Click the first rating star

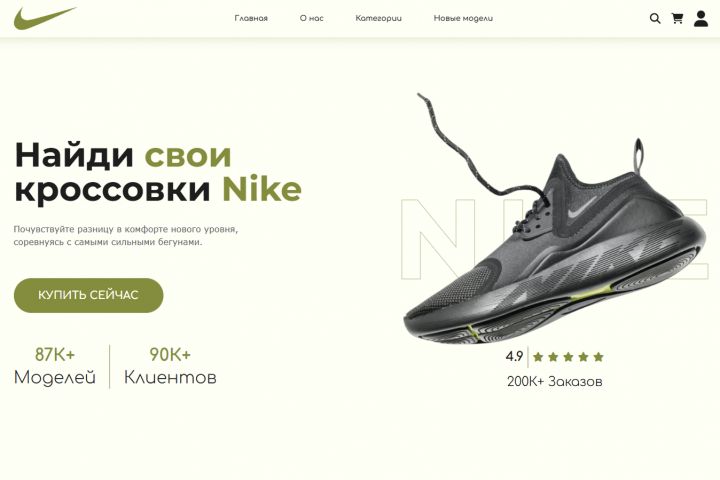point(538,356)
